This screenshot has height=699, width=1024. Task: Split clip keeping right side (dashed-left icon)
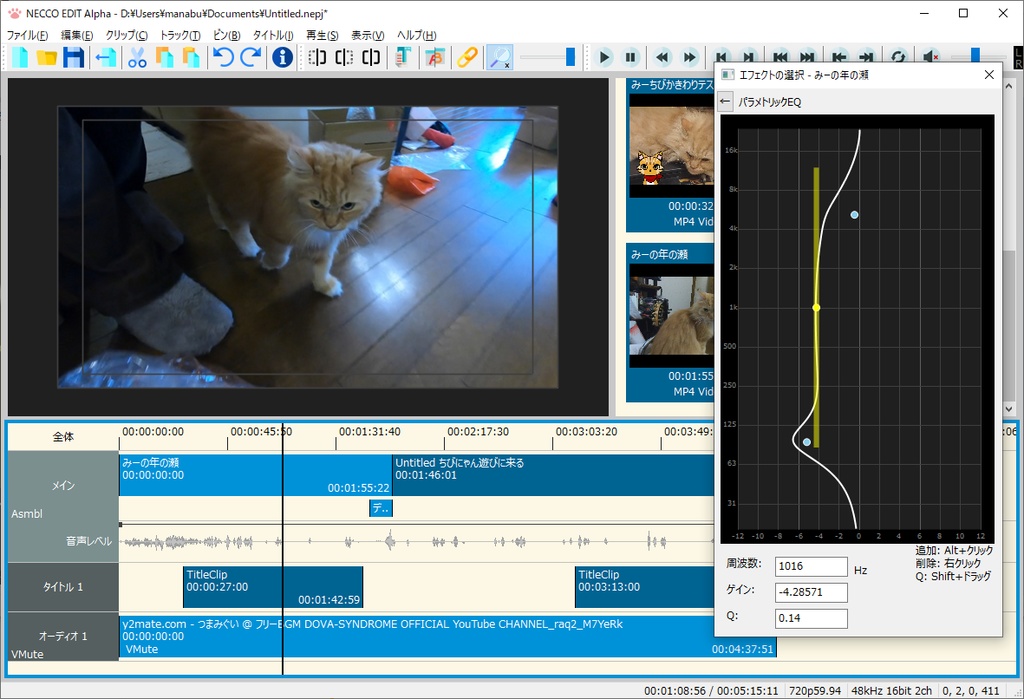[x=317, y=57]
